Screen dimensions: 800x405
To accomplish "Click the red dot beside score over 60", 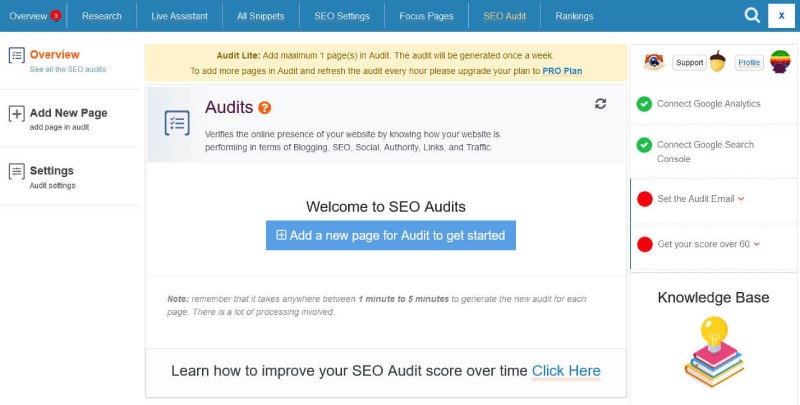I will (645, 244).
